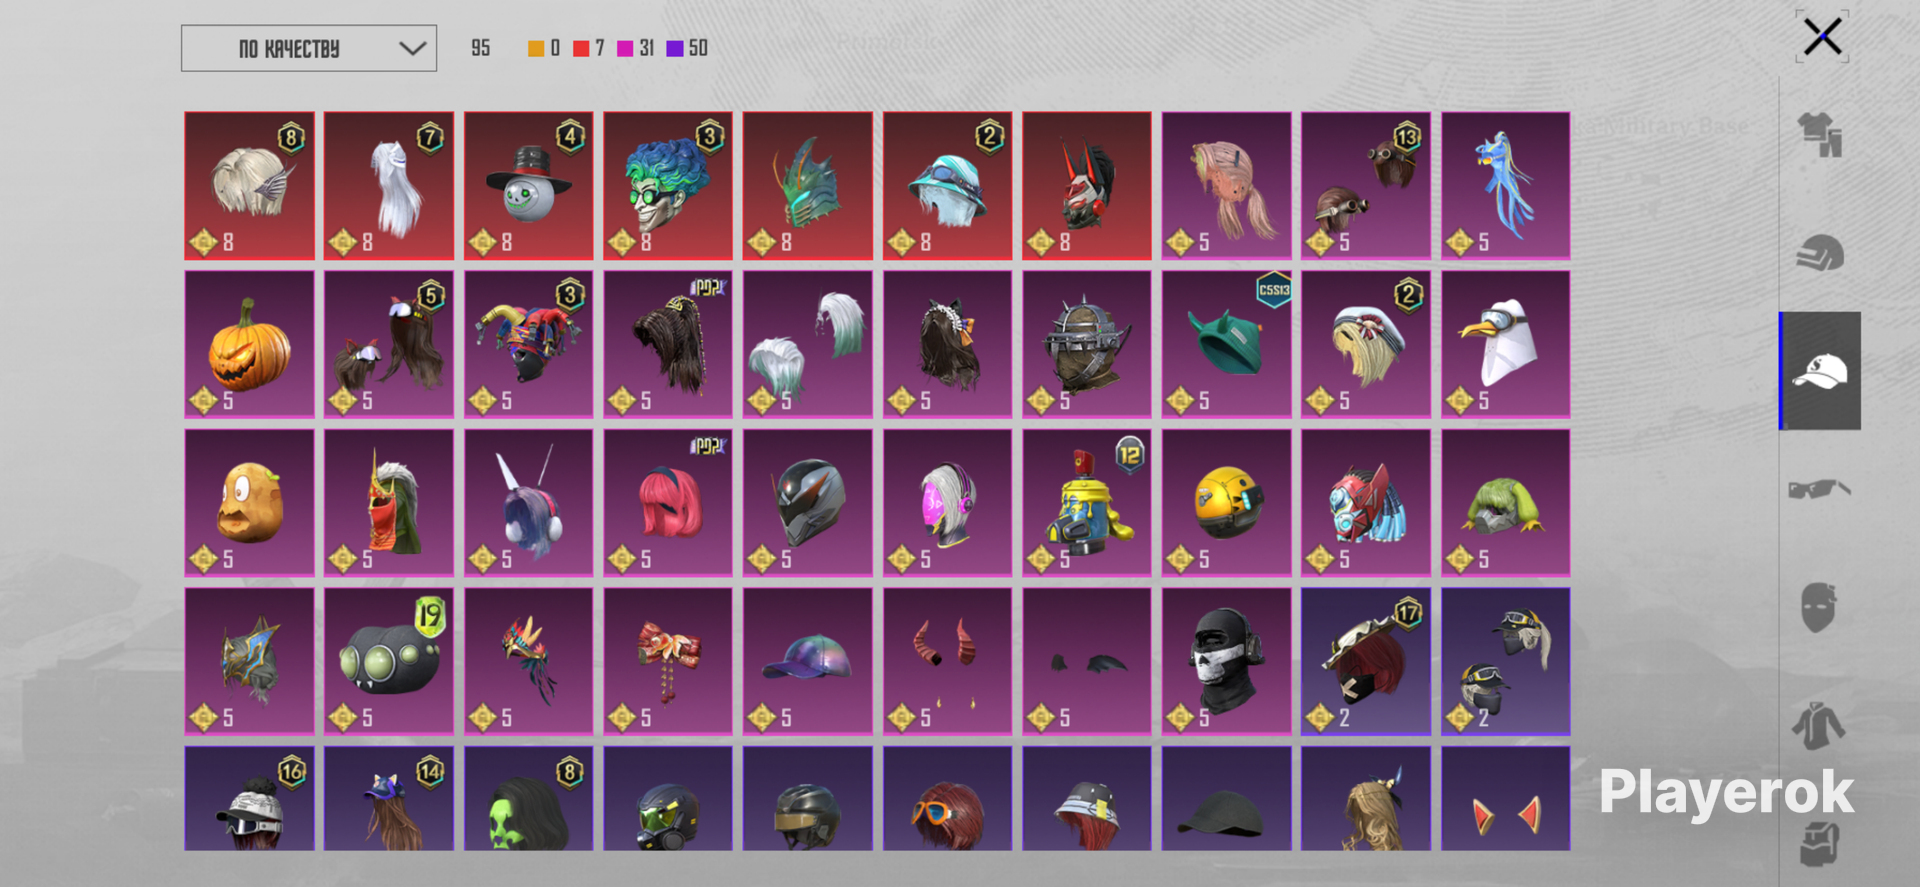This screenshot has height=887, width=1920.
Task: Select the skull balaclava mask item
Action: point(1226,661)
